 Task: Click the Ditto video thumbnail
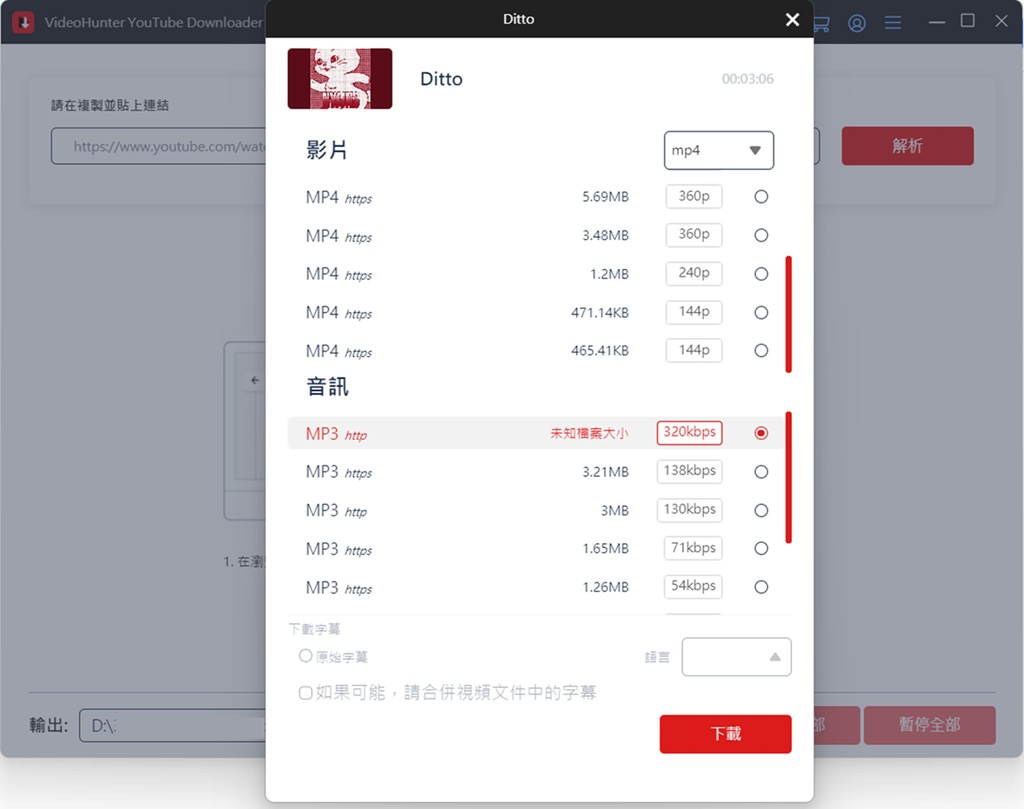[340, 79]
